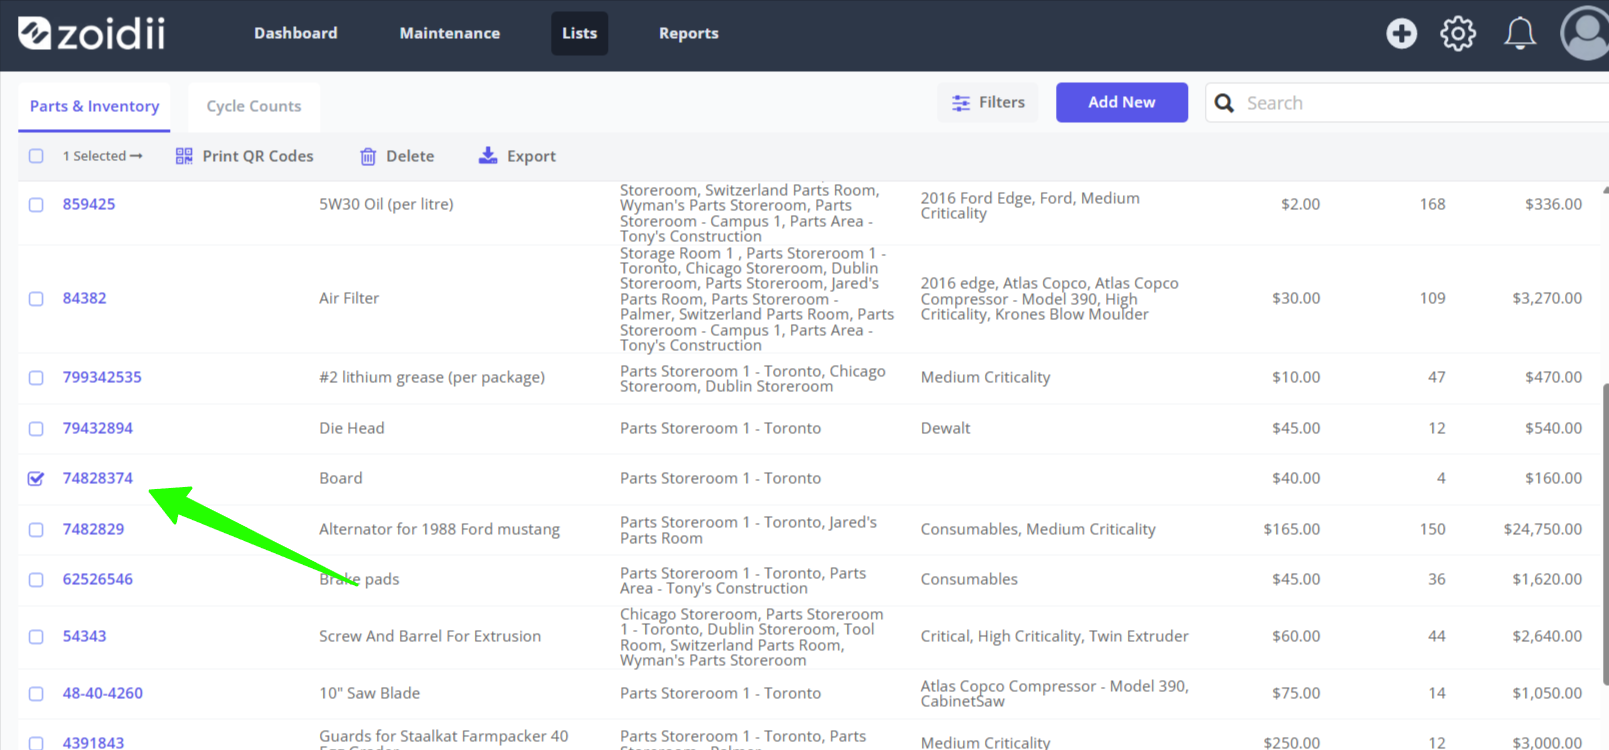Click Print QR Codes icon

point(184,156)
